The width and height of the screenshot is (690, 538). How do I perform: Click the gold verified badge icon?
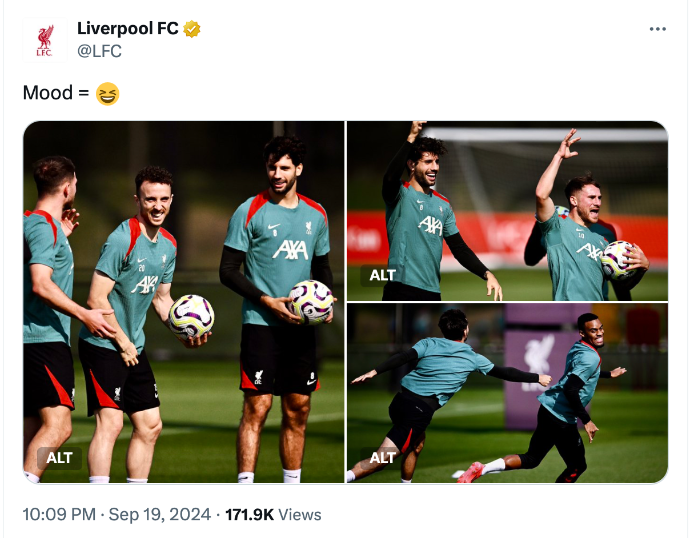[192, 29]
